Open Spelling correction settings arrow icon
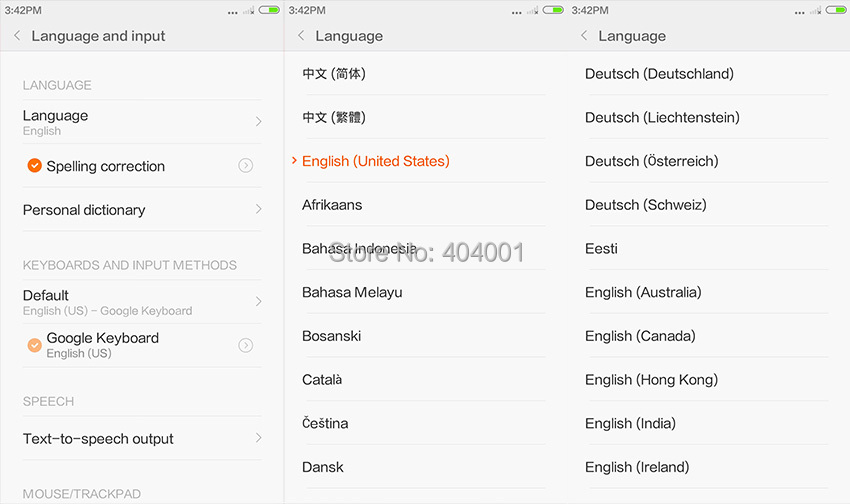This screenshot has height=504, width=850. click(245, 166)
